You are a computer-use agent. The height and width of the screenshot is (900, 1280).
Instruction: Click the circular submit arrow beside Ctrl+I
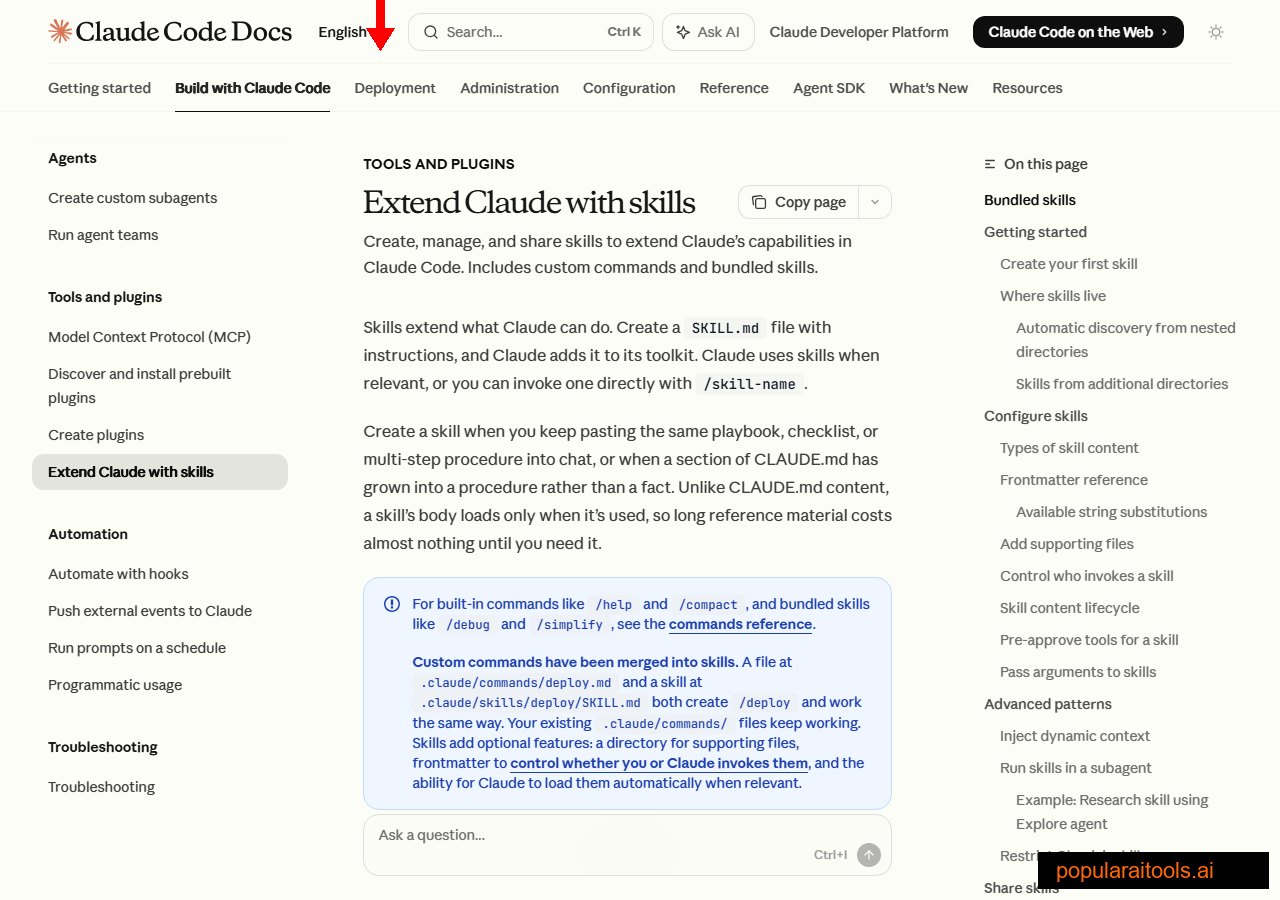coord(868,854)
